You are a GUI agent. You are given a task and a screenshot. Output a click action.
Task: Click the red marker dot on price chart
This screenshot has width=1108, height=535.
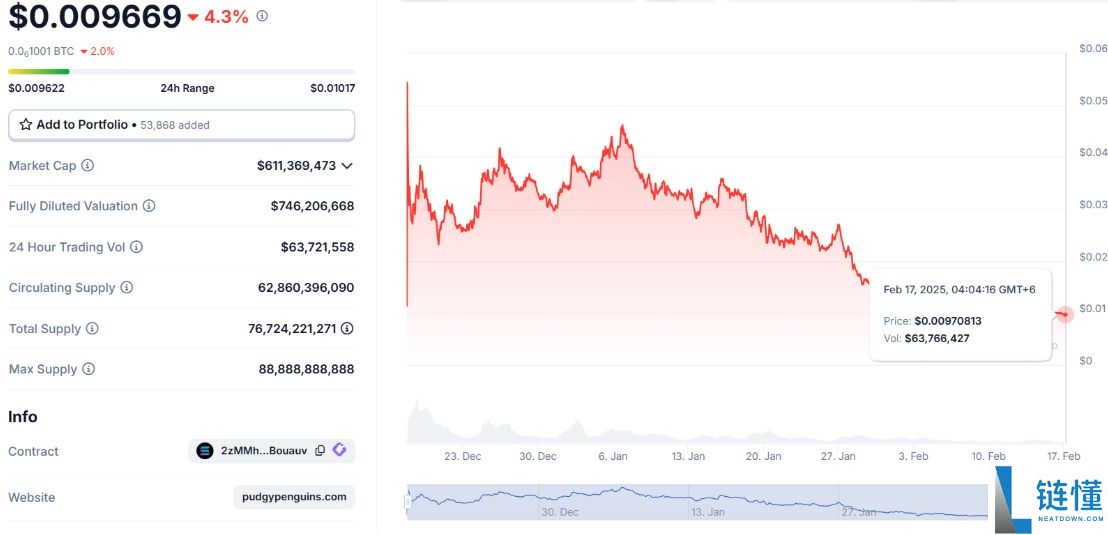1065,314
